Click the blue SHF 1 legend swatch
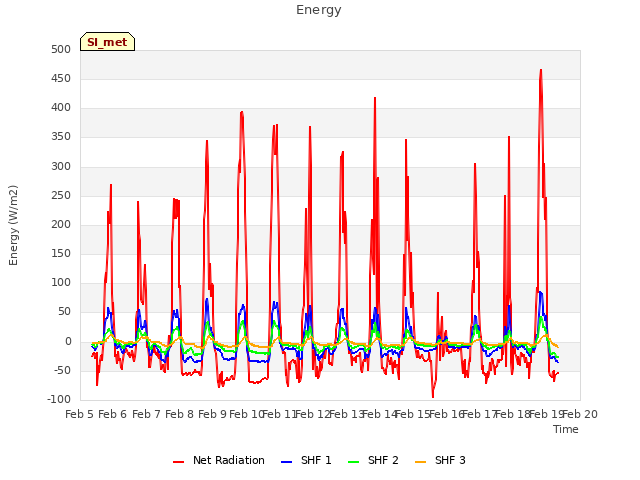The width and height of the screenshot is (640, 480). (x=287, y=462)
